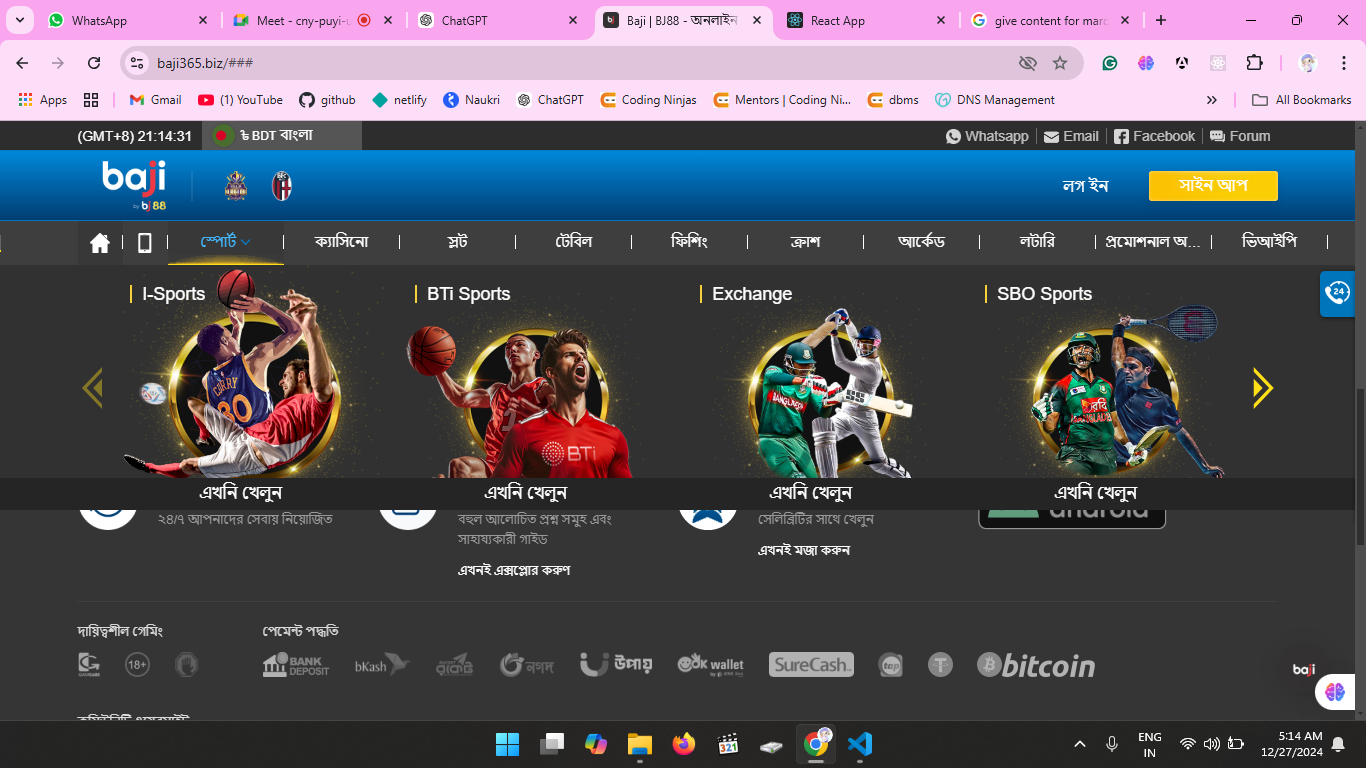Show next sports providers with right arrow
The image size is (1366, 768).
coord(1263,388)
